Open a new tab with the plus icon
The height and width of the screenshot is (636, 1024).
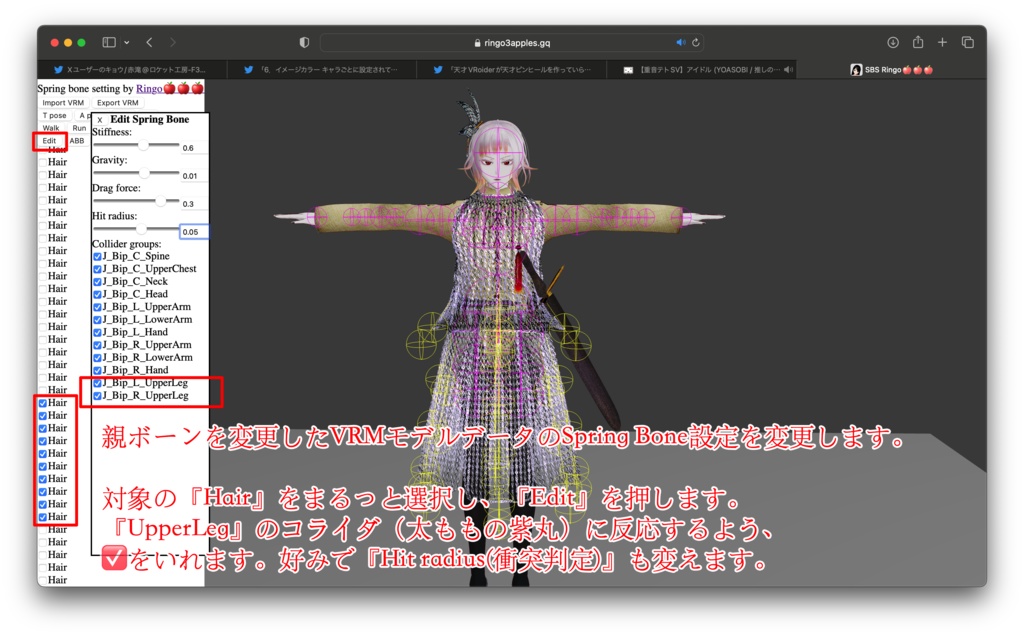941,43
